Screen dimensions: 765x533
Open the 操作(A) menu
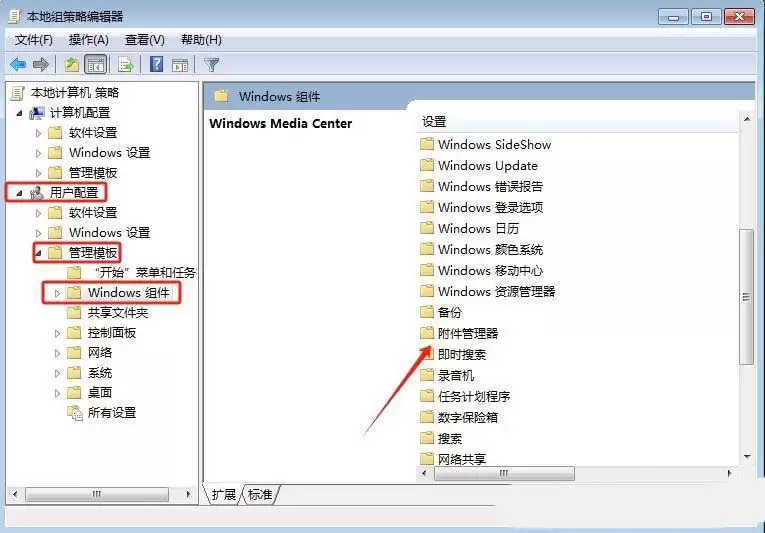coord(88,40)
